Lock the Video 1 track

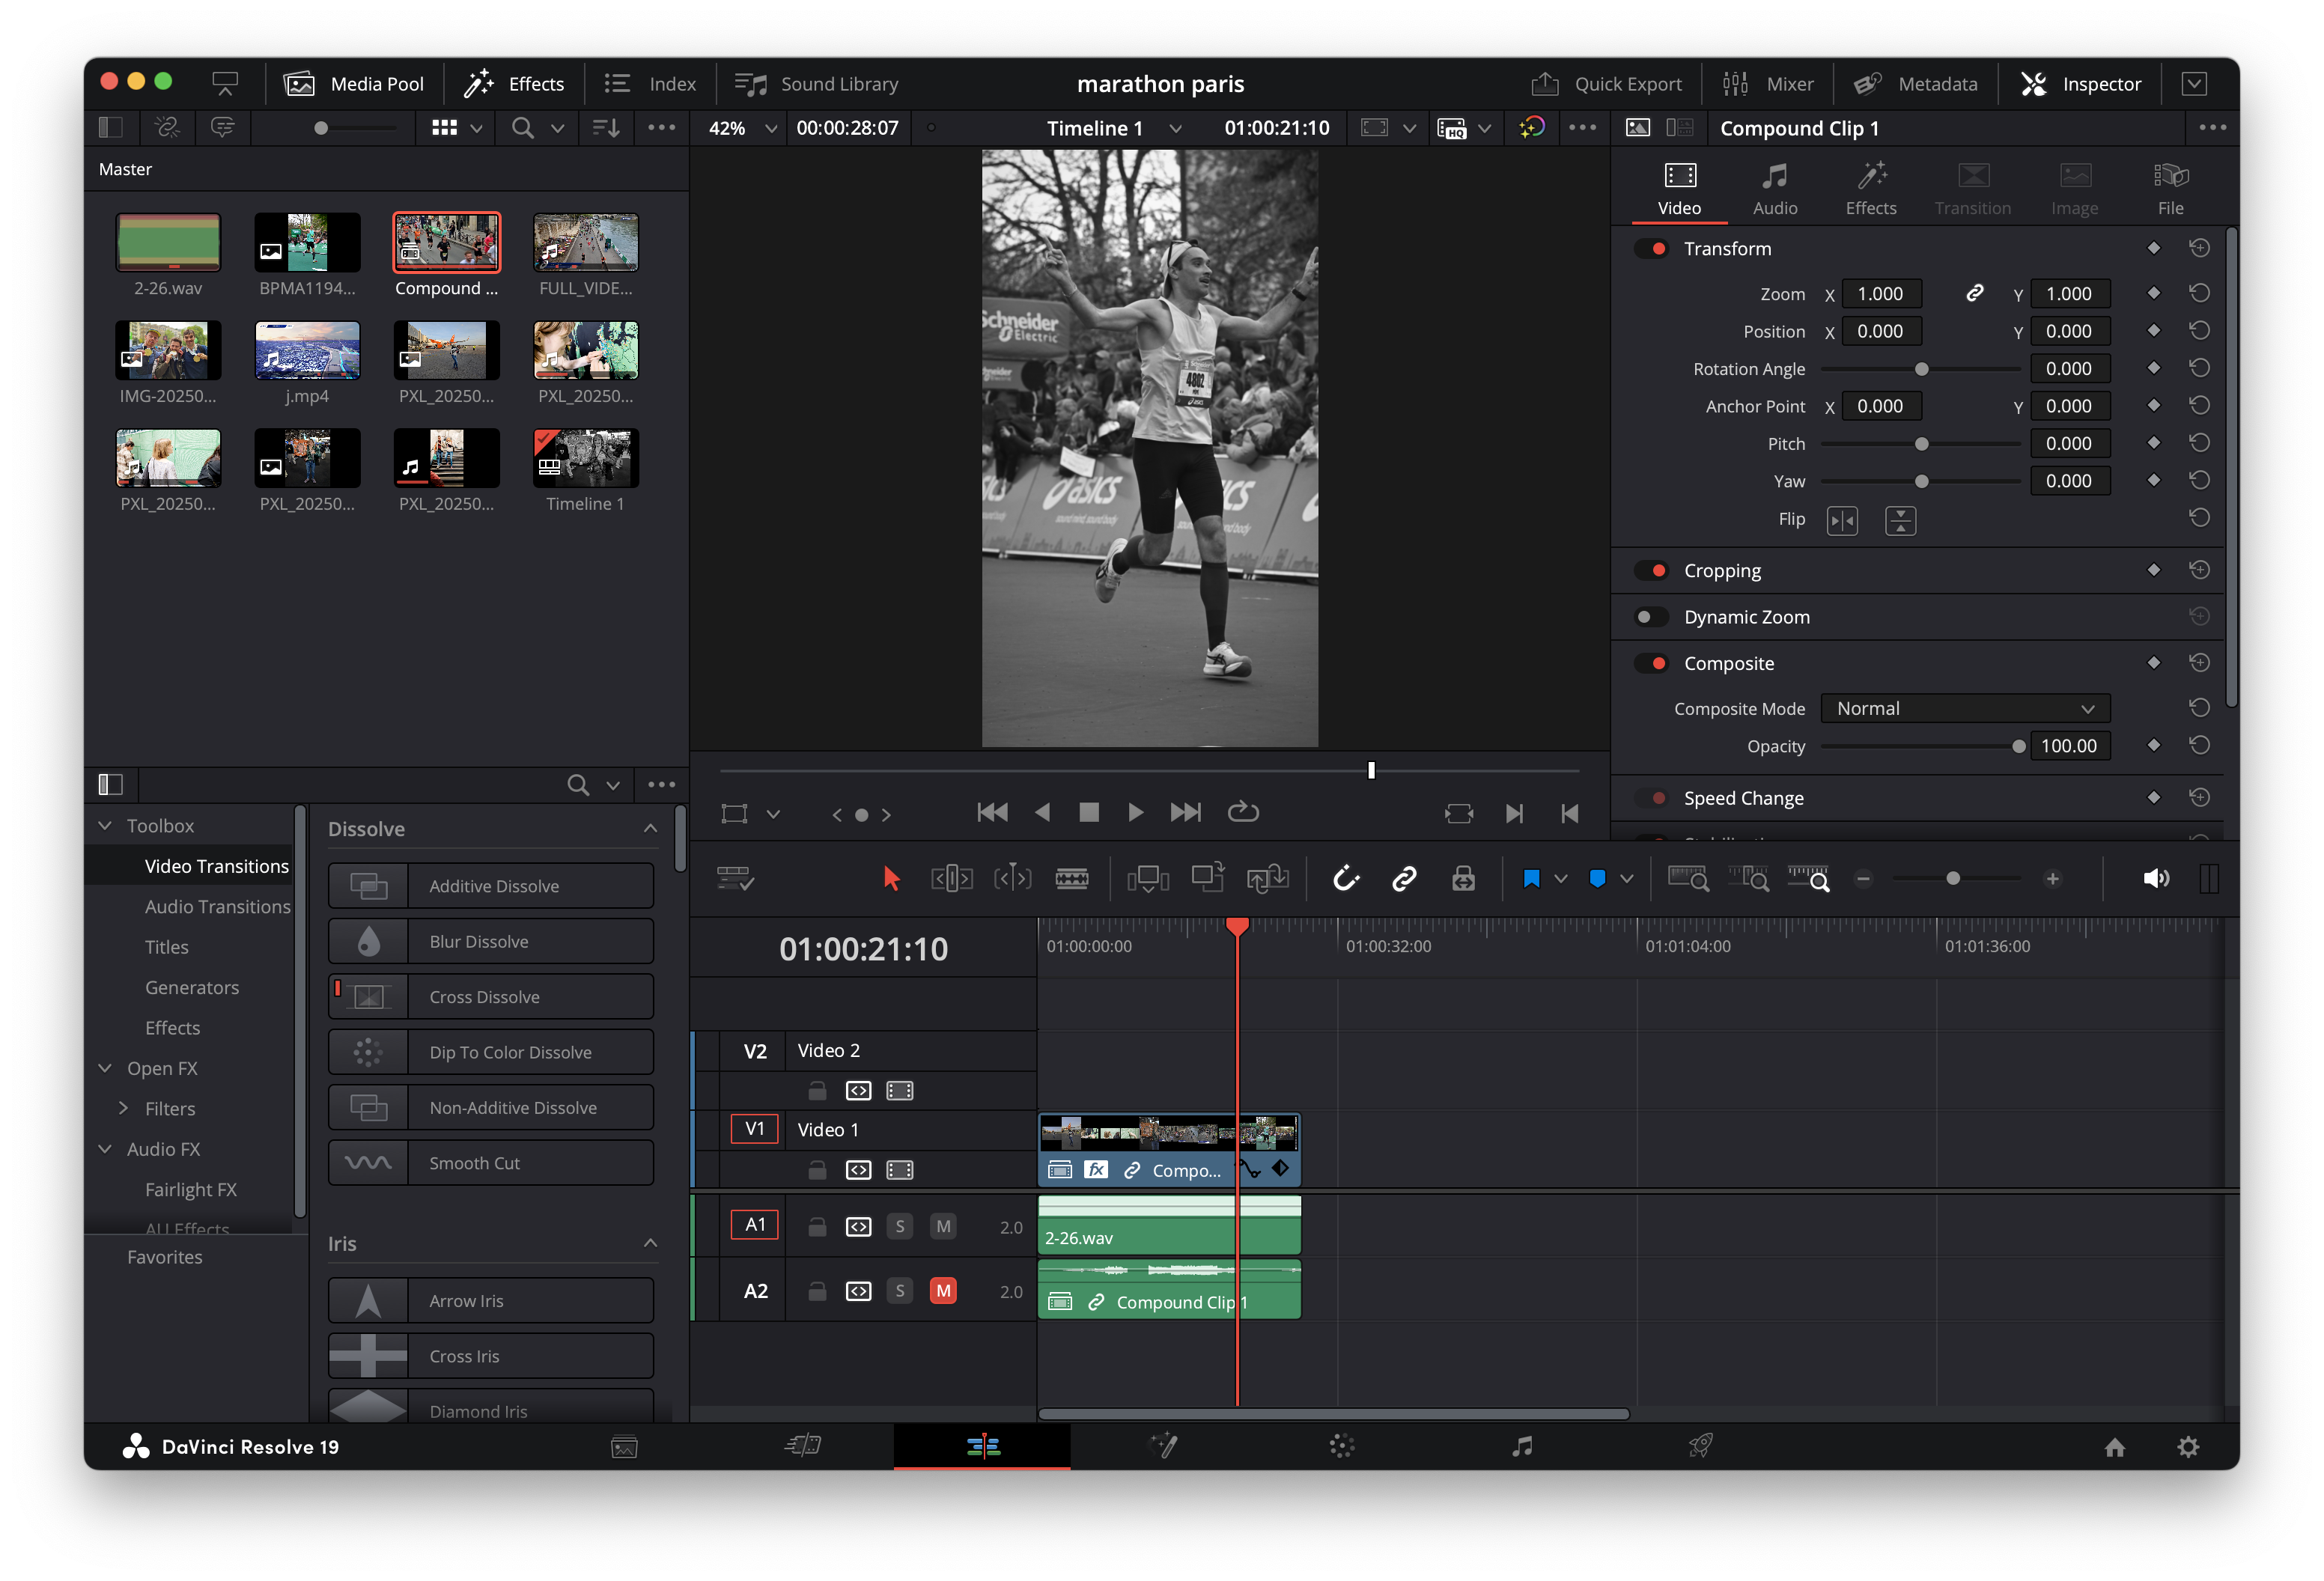coord(817,1169)
